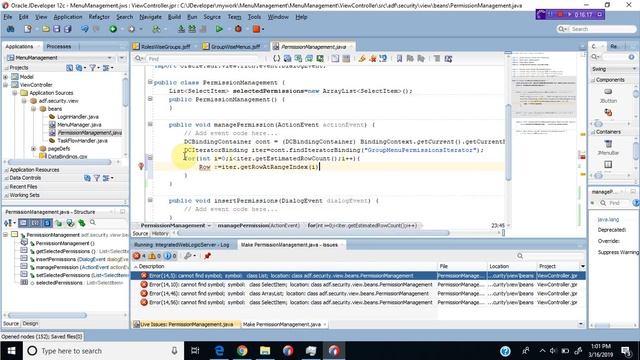Click the Save icon in main toolbar
Viewport: 640px width, 360px height.
tap(56, 29)
